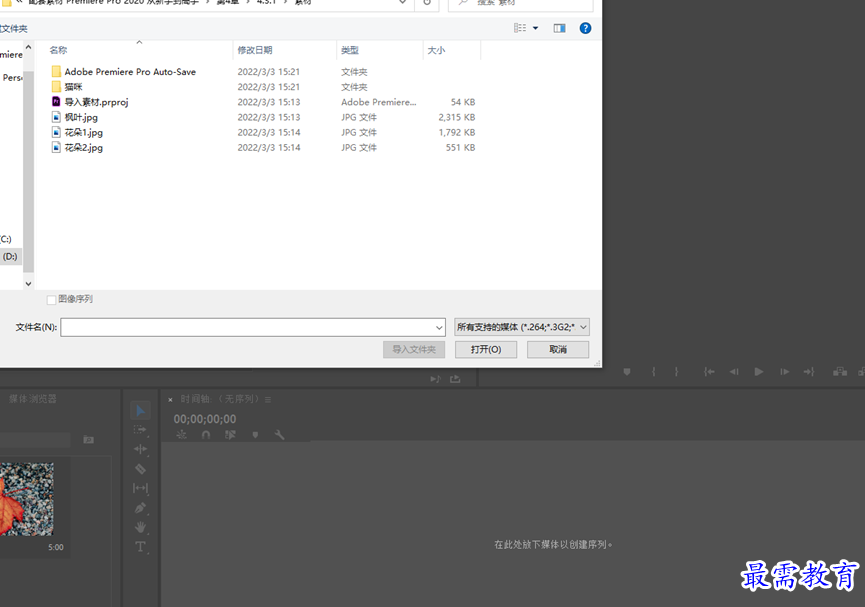The height and width of the screenshot is (607, 865).
Task: Click the 打开(O) button
Action: 486,349
